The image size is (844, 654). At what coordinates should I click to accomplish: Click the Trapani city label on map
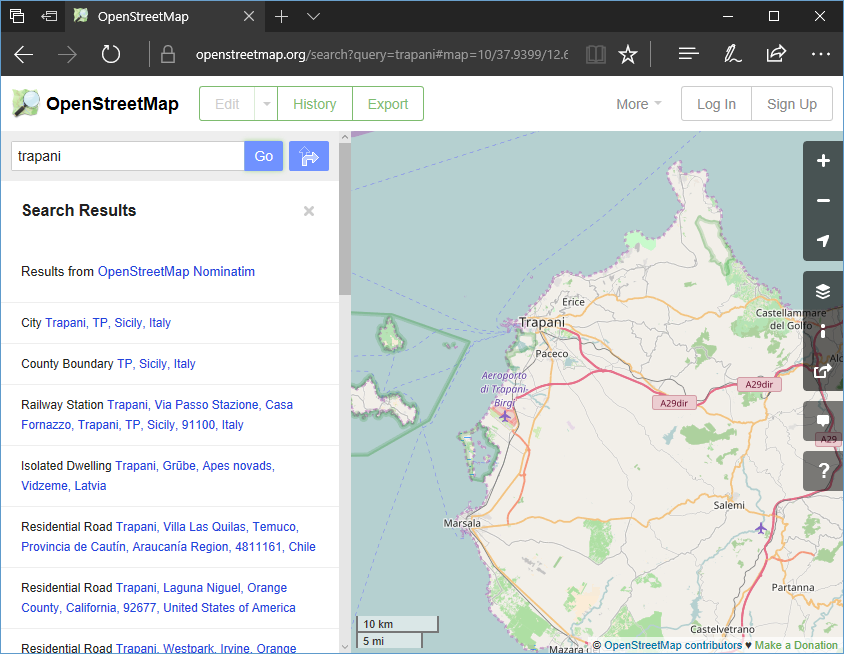click(x=542, y=322)
